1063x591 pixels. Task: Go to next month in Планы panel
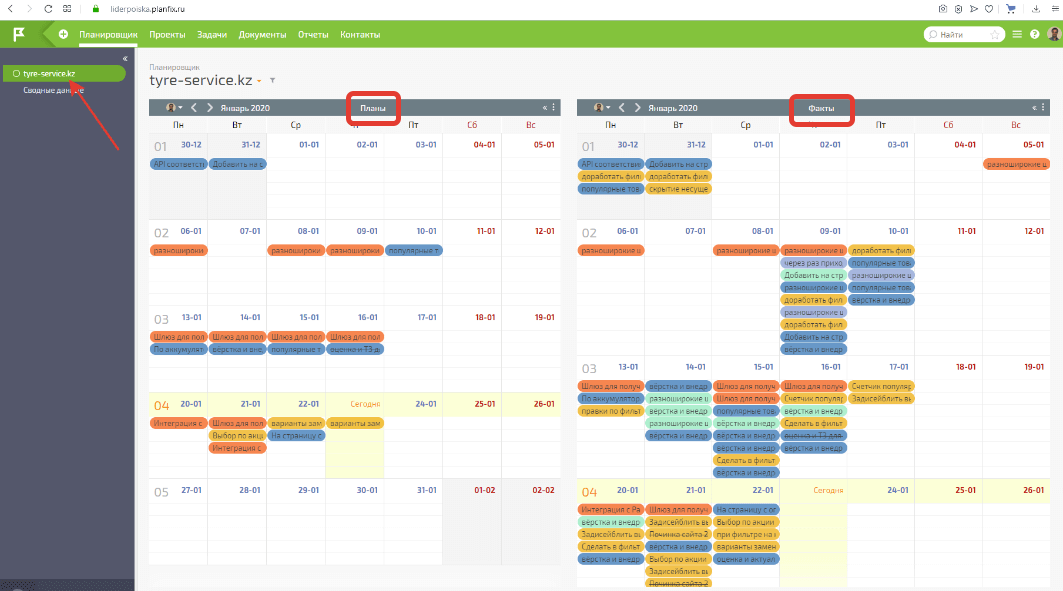click(209, 108)
